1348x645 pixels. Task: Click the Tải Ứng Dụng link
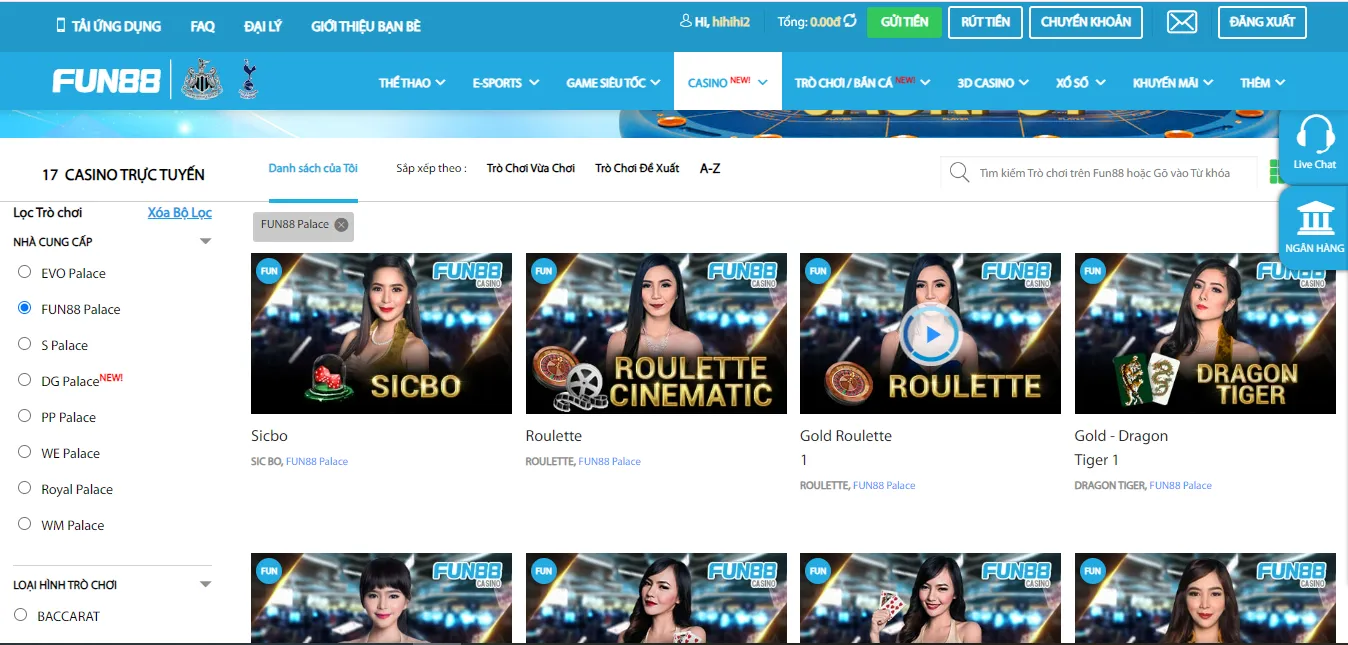(x=116, y=26)
